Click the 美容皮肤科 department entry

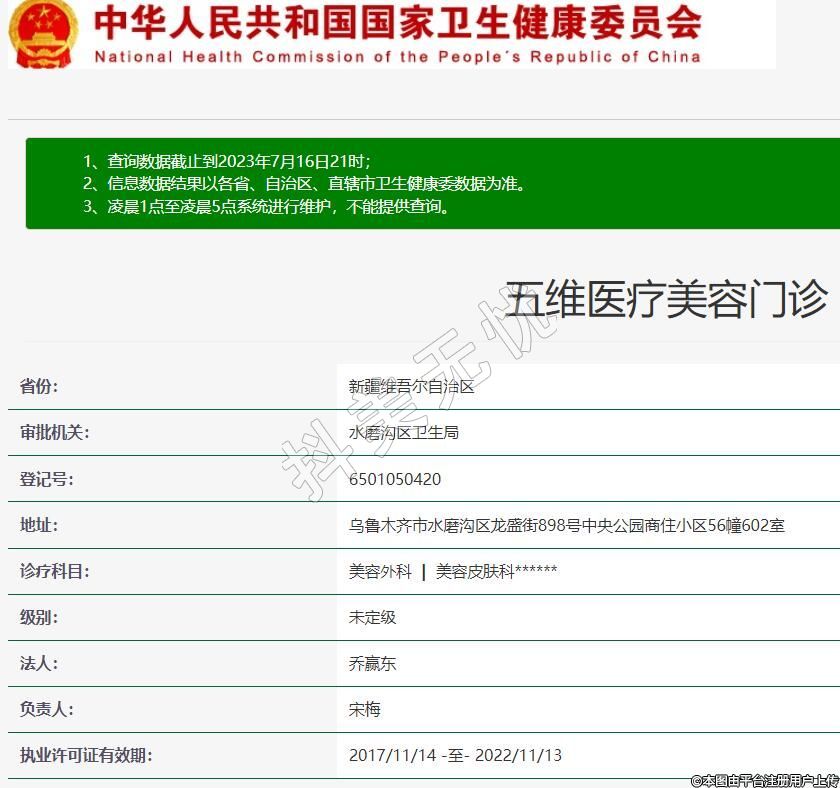coord(475,571)
